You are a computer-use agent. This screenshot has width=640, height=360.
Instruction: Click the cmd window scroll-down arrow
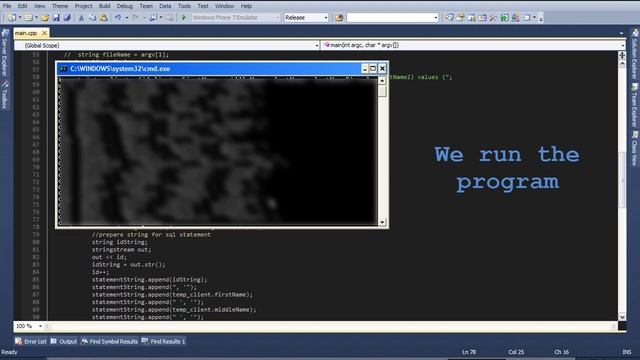click(382, 222)
